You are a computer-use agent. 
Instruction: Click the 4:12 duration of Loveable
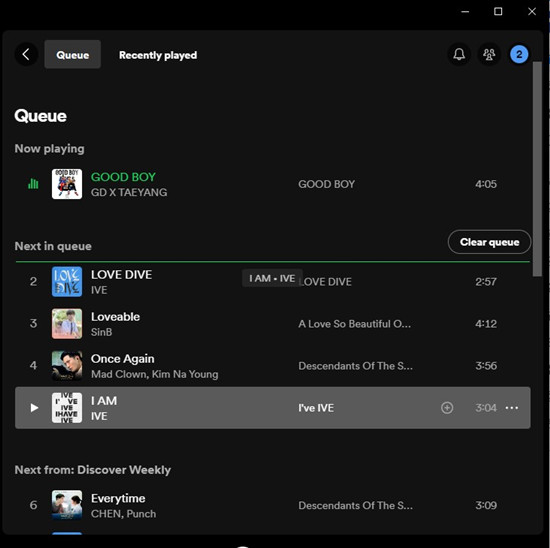[x=486, y=323]
